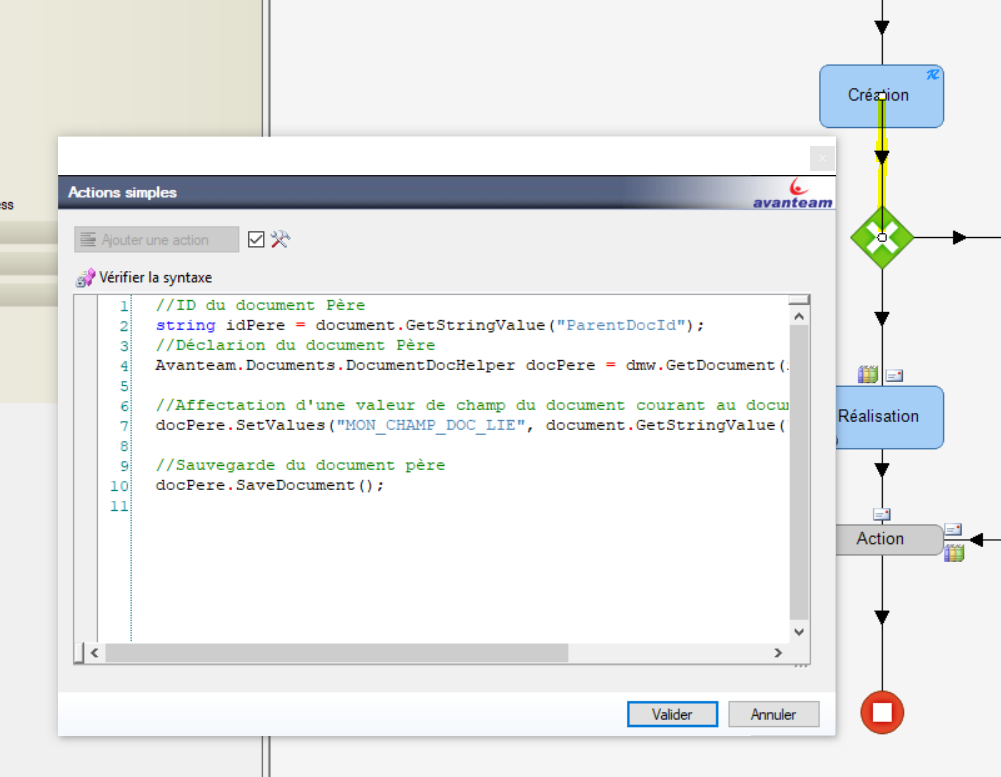The image size is (1001, 777).
Task: Click the horizontal scrollbar thumb in editor
Action: coord(336,653)
